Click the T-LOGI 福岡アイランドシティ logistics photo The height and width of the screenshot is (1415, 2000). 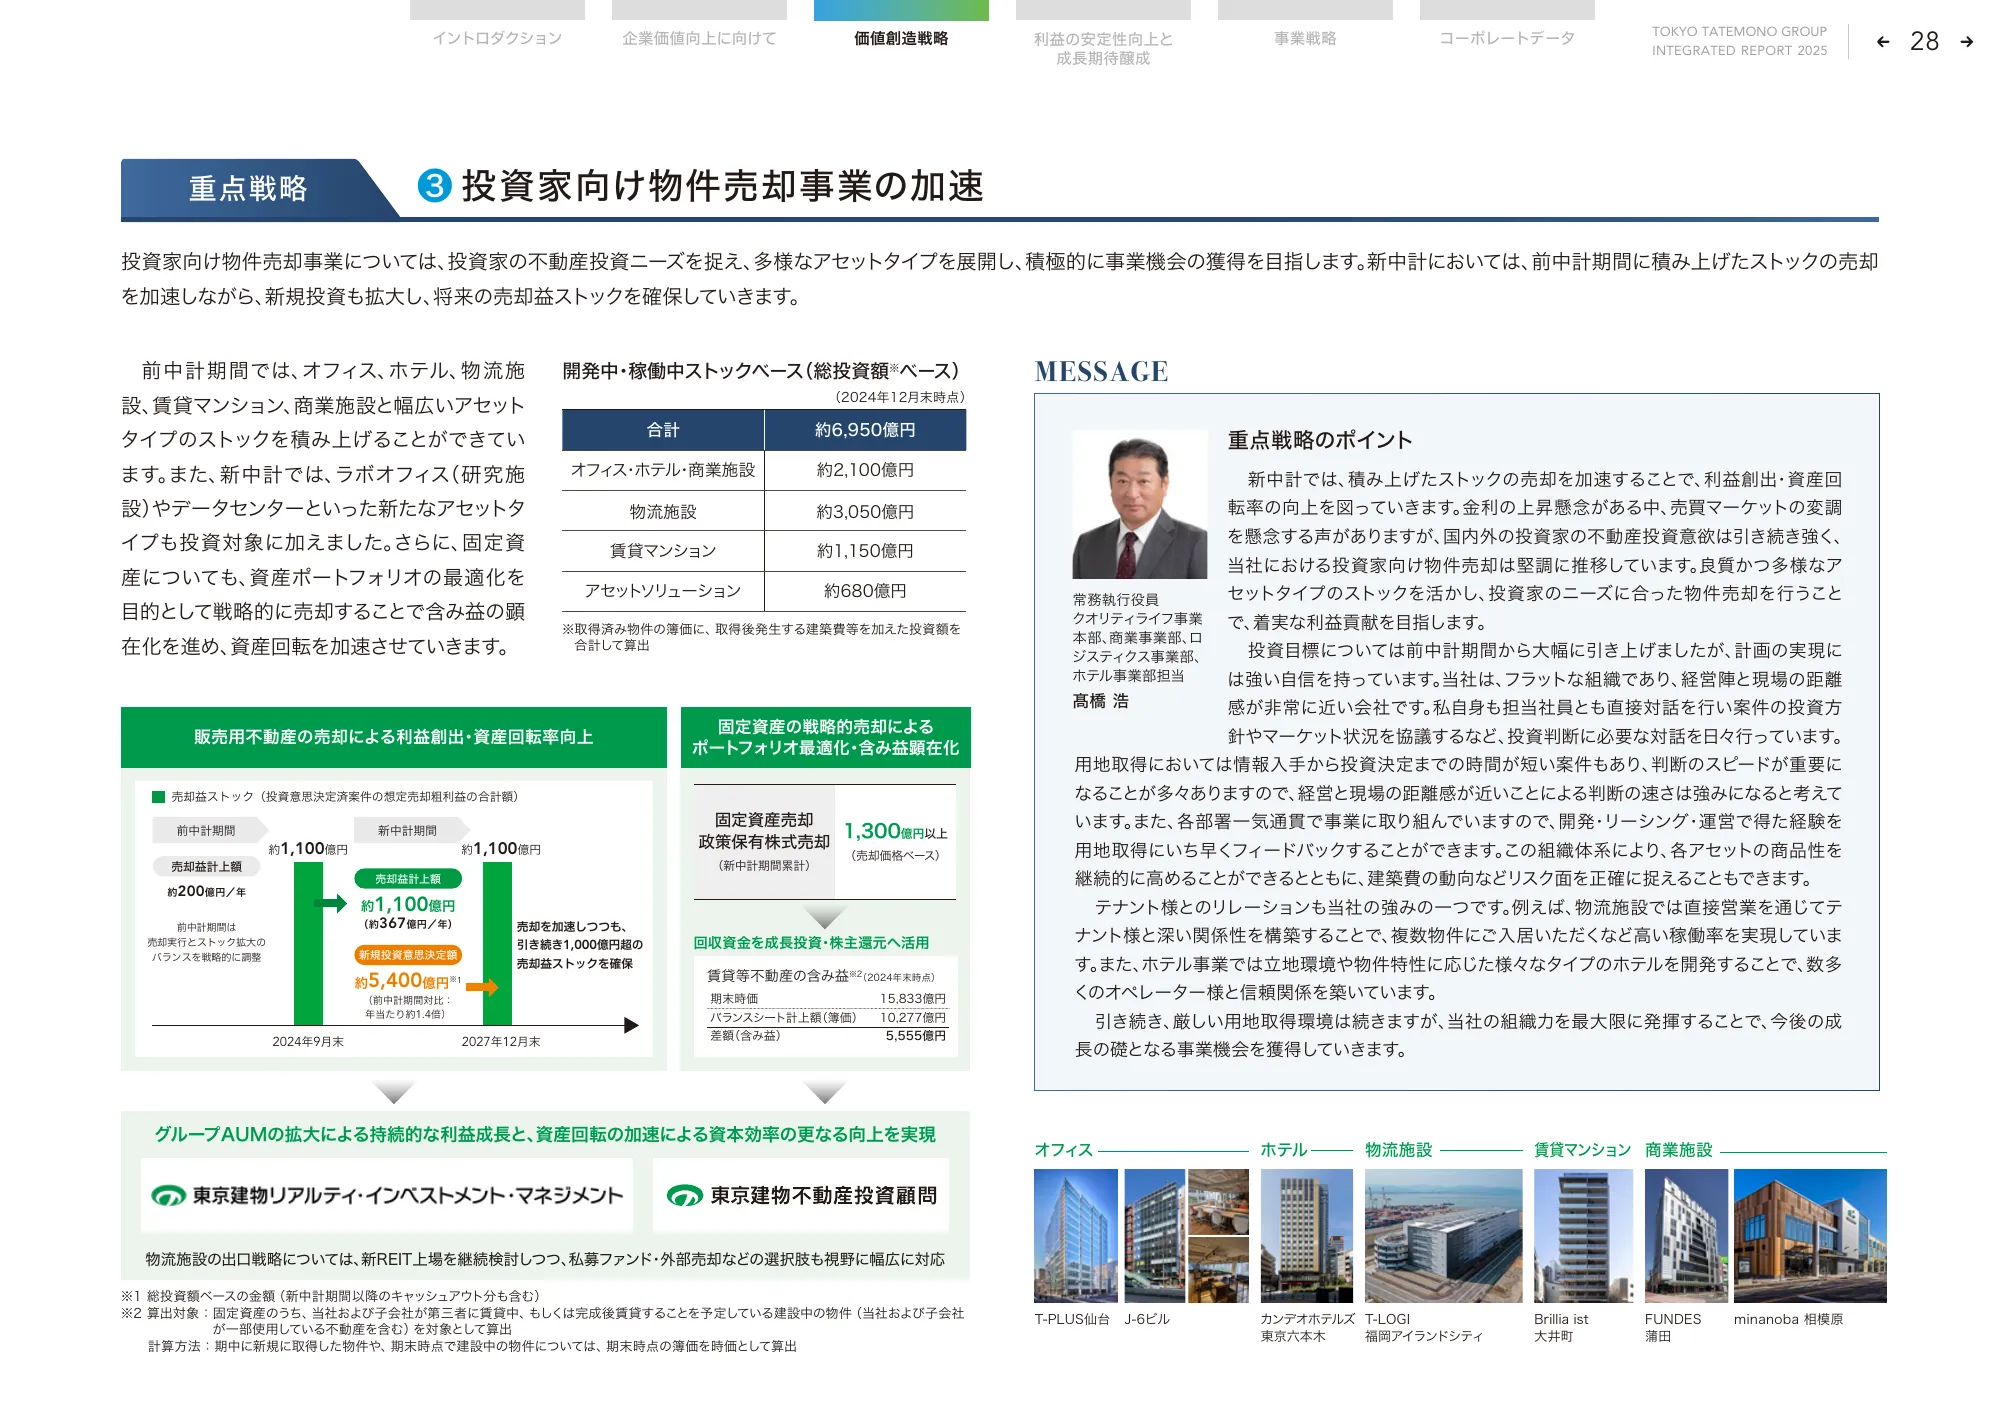[x=1443, y=1235]
